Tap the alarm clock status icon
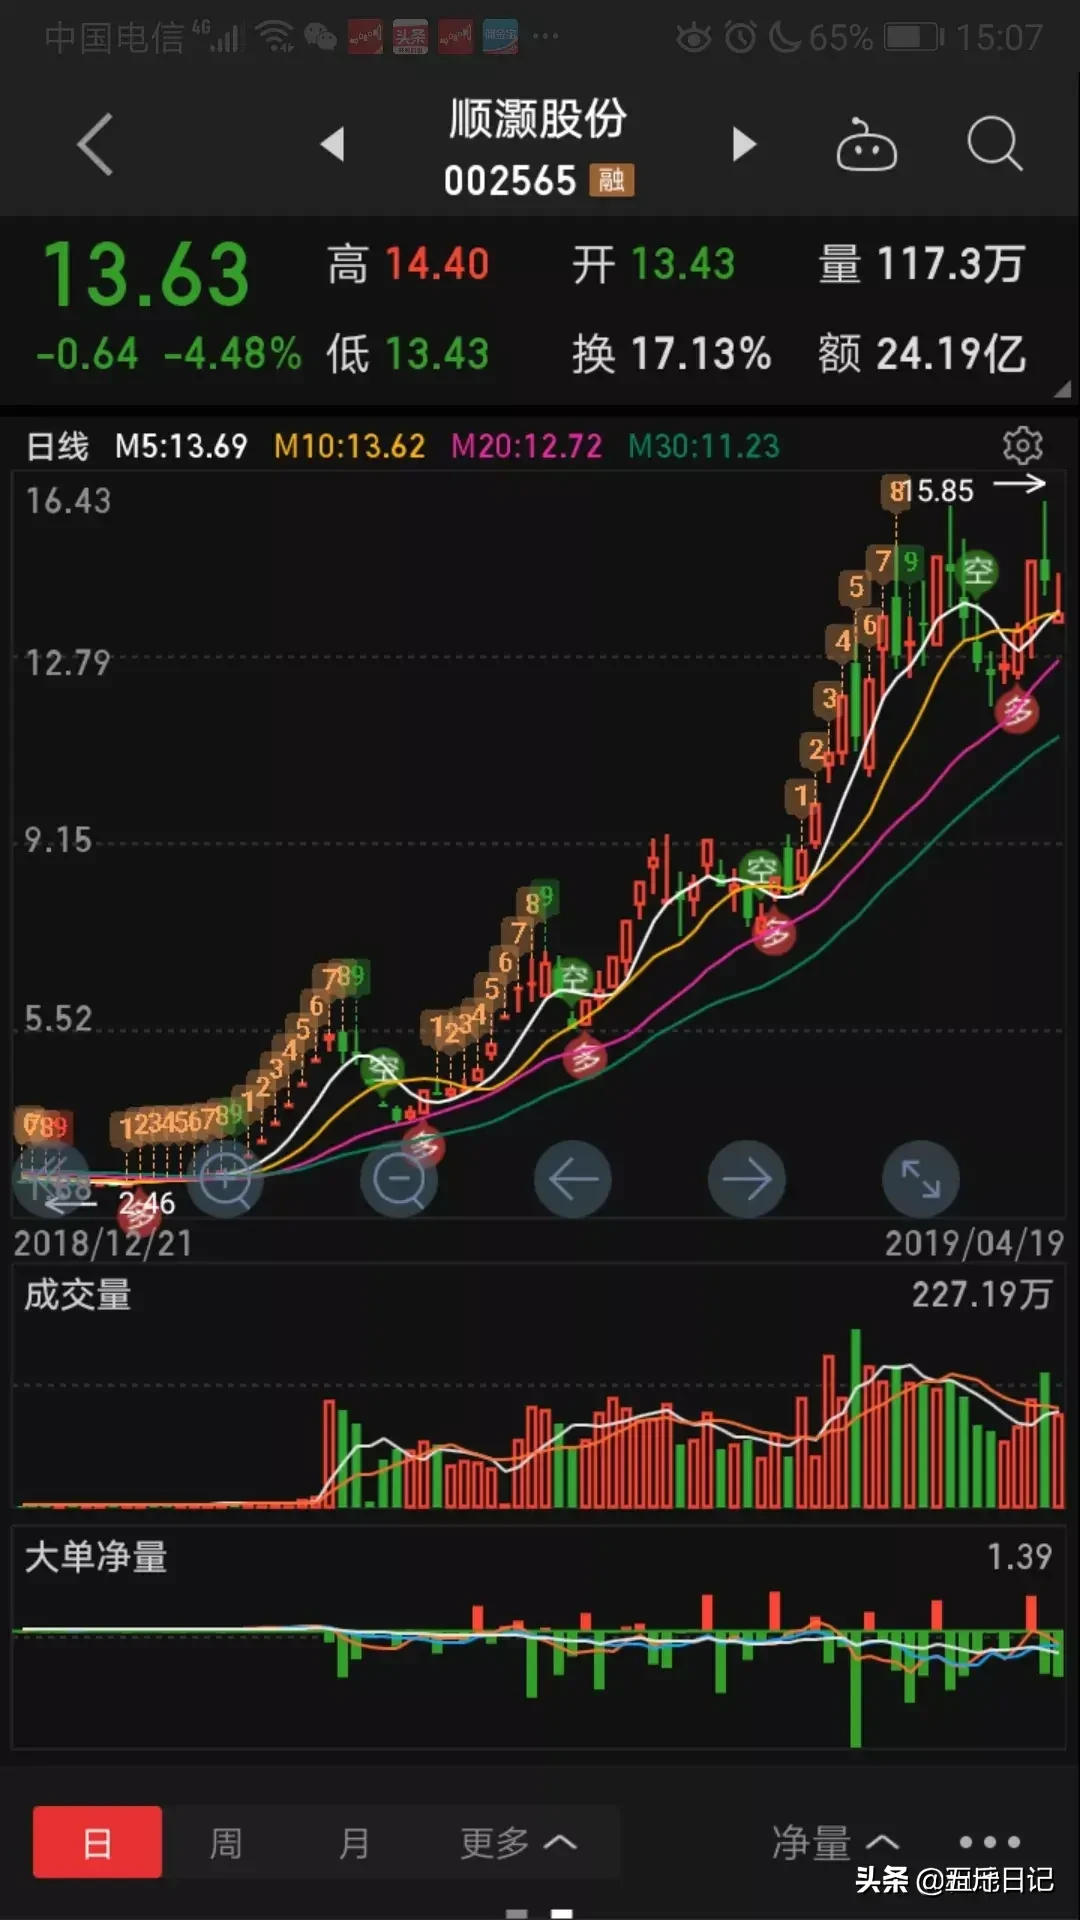Screen dimensions: 1080x1920 [741, 37]
